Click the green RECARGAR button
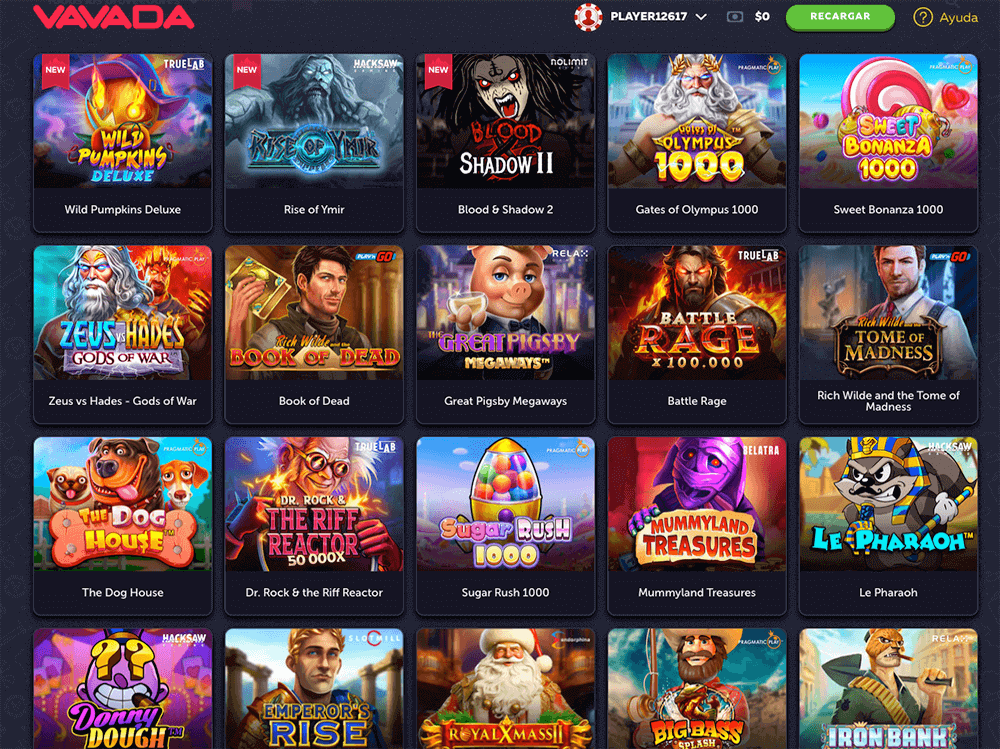1000x749 pixels. coord(840,17)
